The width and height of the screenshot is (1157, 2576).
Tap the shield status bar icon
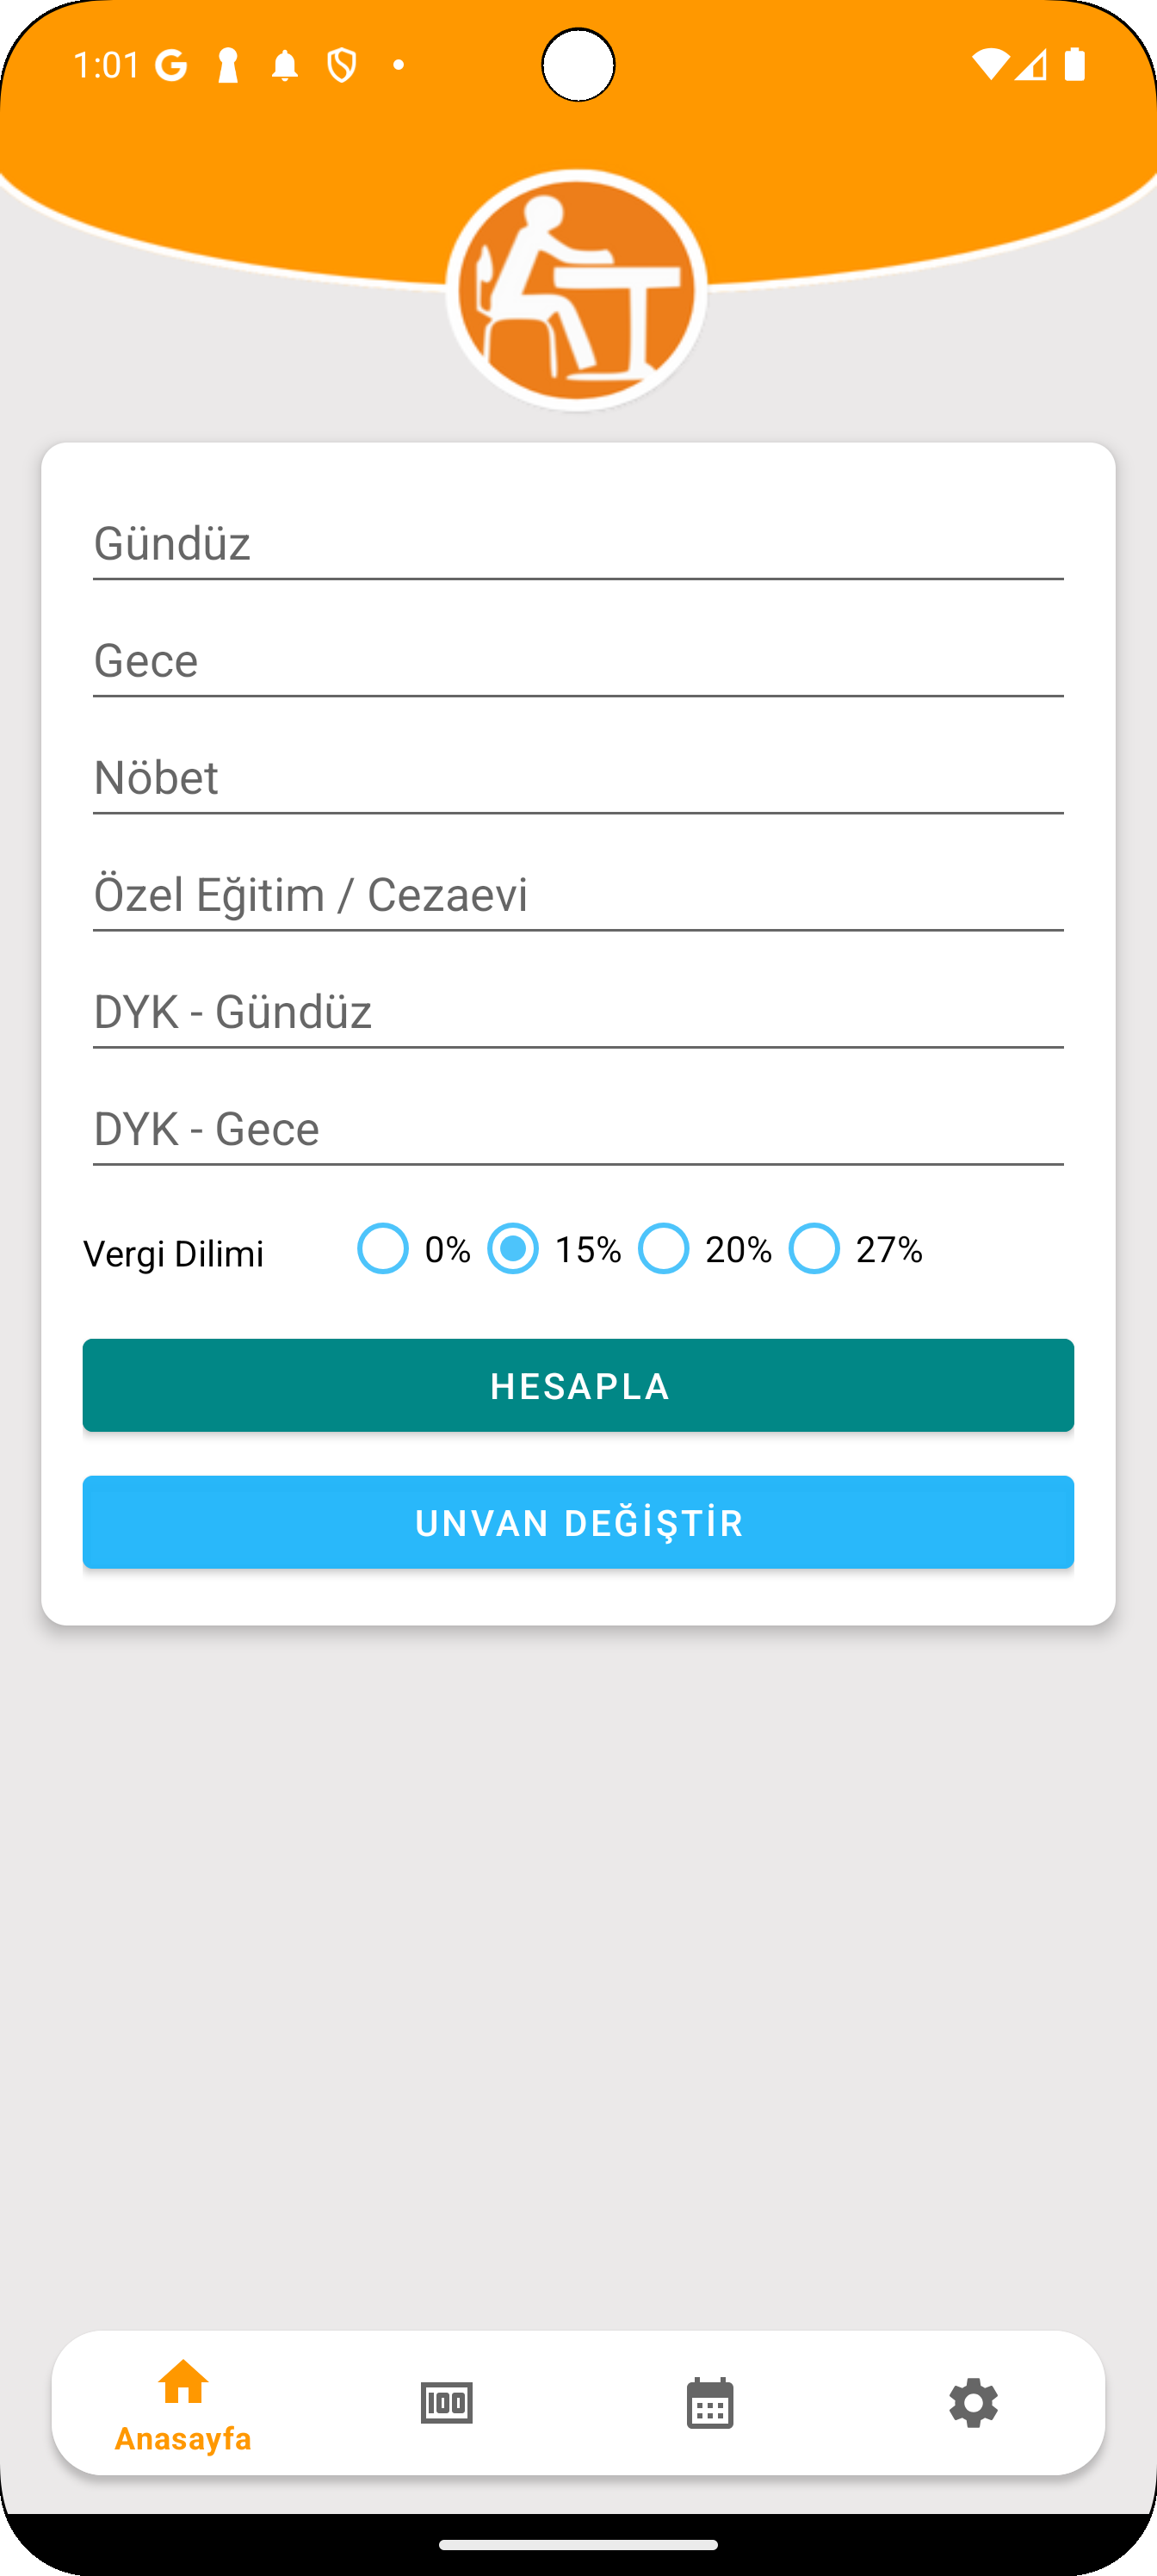pos(342,66)
